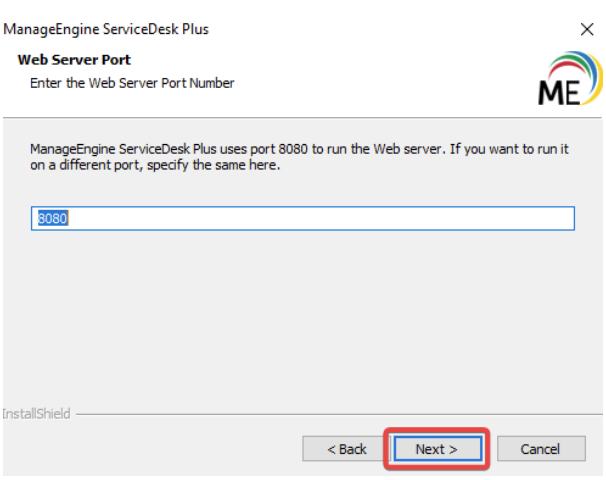This screenshot has width=606, height=480.
Task: Click the empty area left of Back button
Action: 150,449
